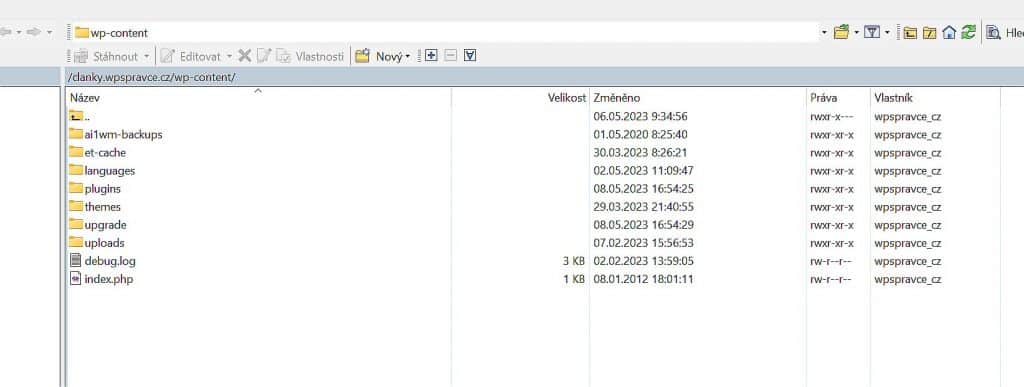This screenshot has height=387, width=1024.
Task: Open the directory browse folder icon
Action: point(841,32)
